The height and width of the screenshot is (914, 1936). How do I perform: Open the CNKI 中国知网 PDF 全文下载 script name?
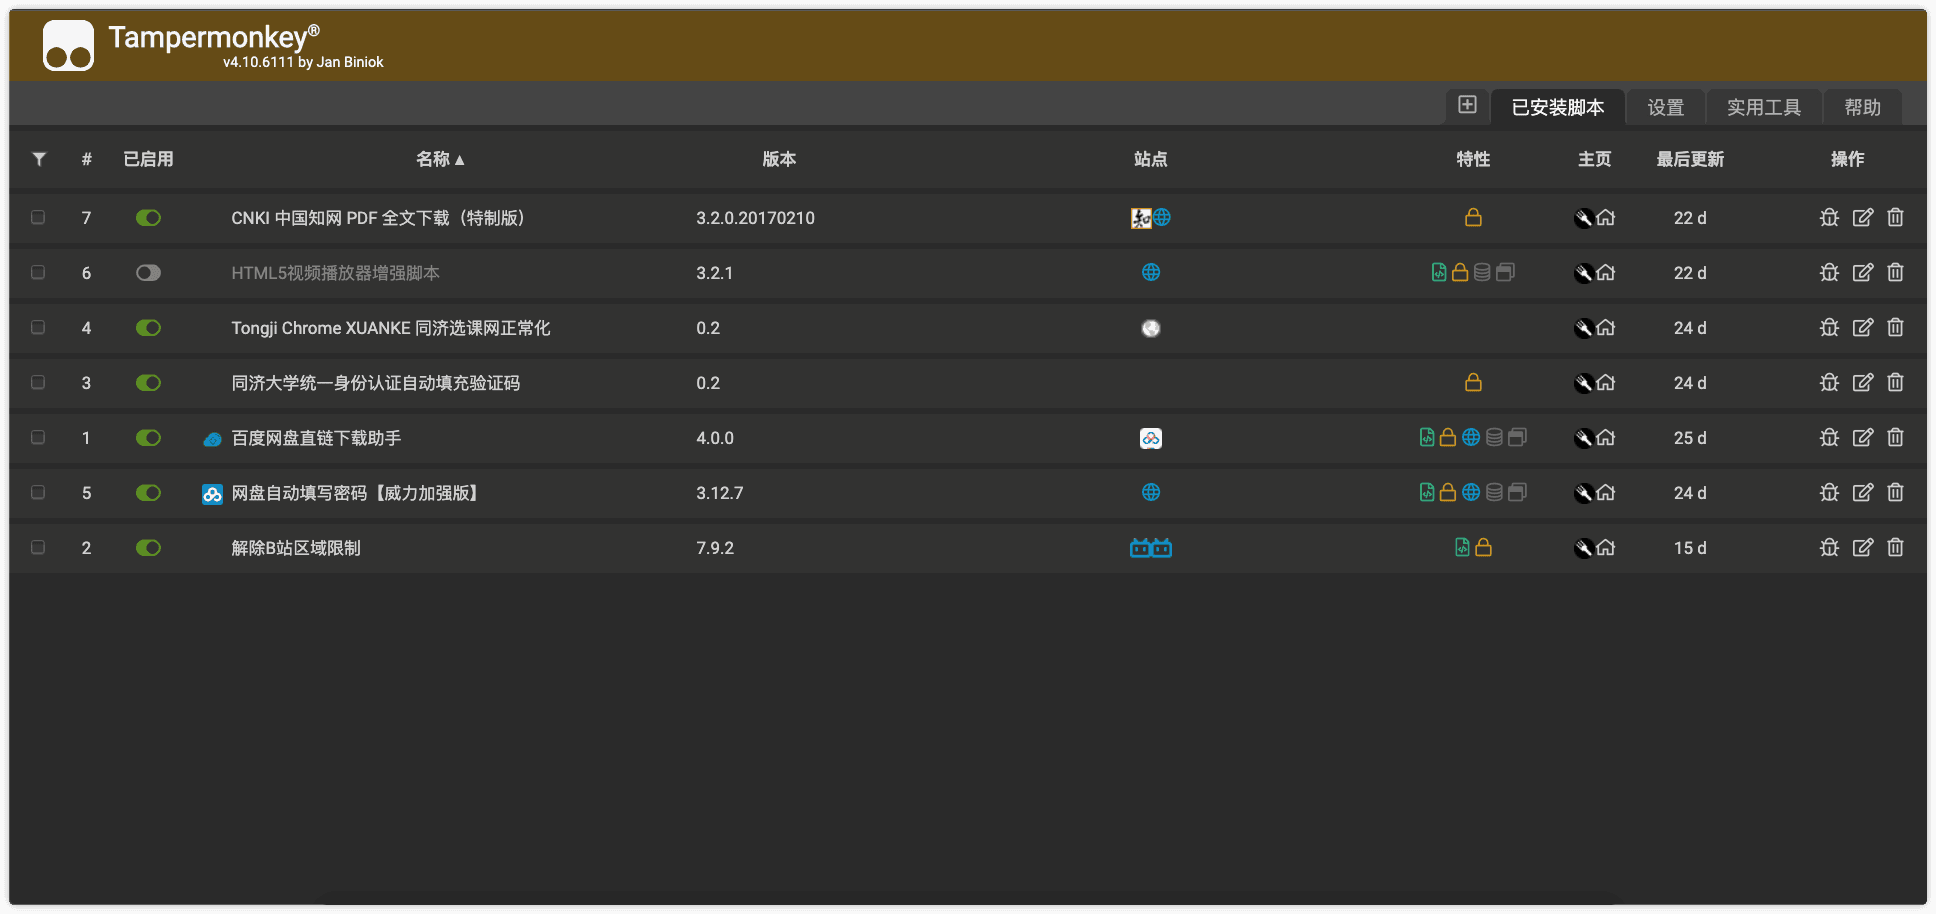[378, 218]
